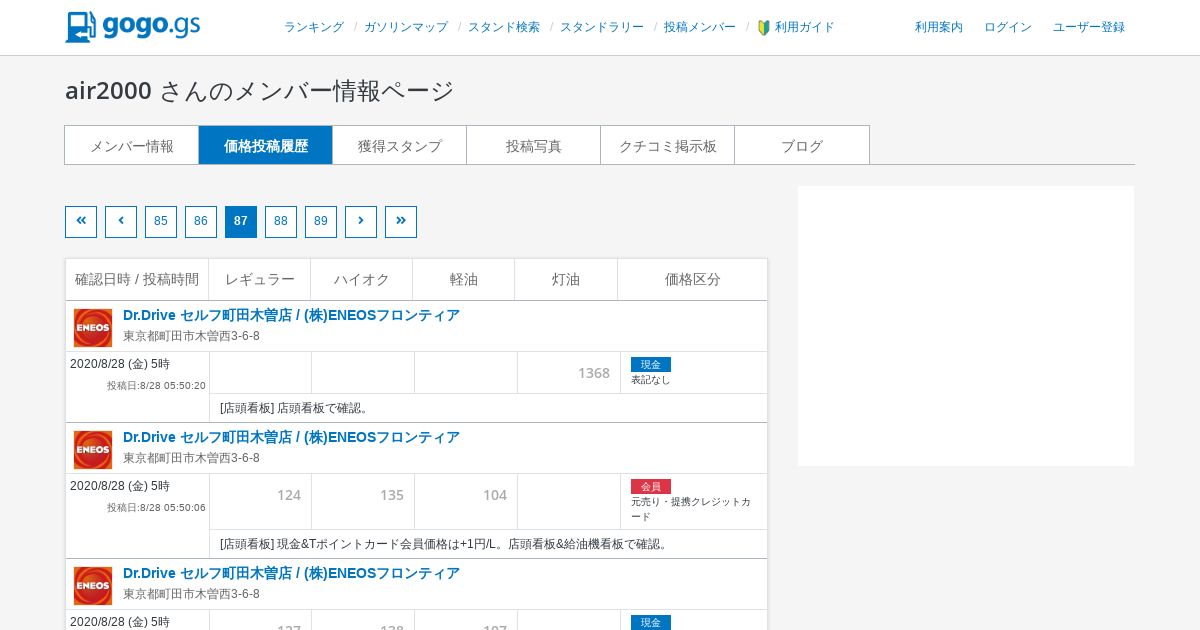Screen dimensions: 1200x630
Task: Click the ログイン link
Action: [x=1008, y=28]
